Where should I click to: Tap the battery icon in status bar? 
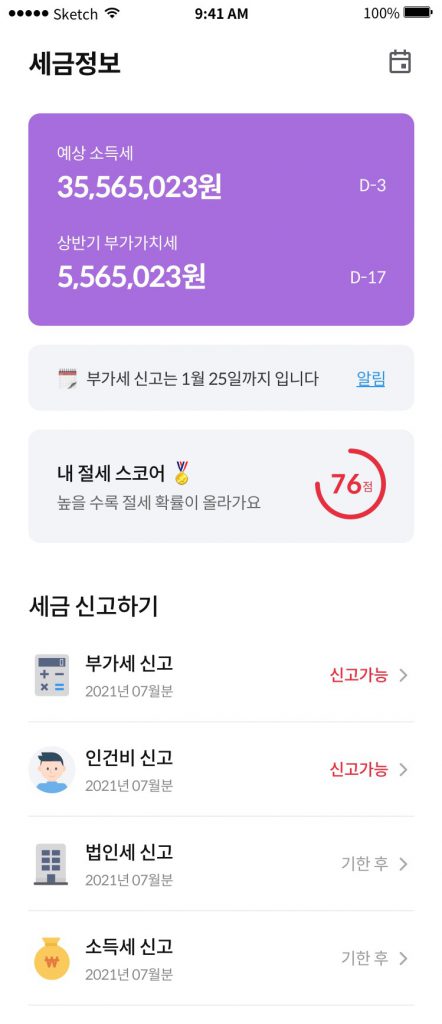pyautogui.click(x=418, y=13)
